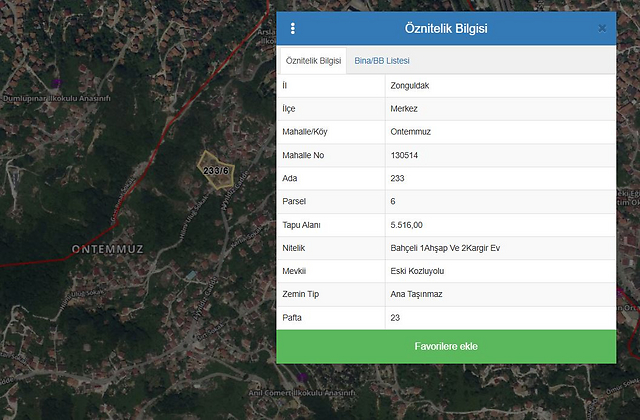Screen dimensions: 640x420
Task: Click the Merkez value in İlçe row
Action: click(406, 109)
